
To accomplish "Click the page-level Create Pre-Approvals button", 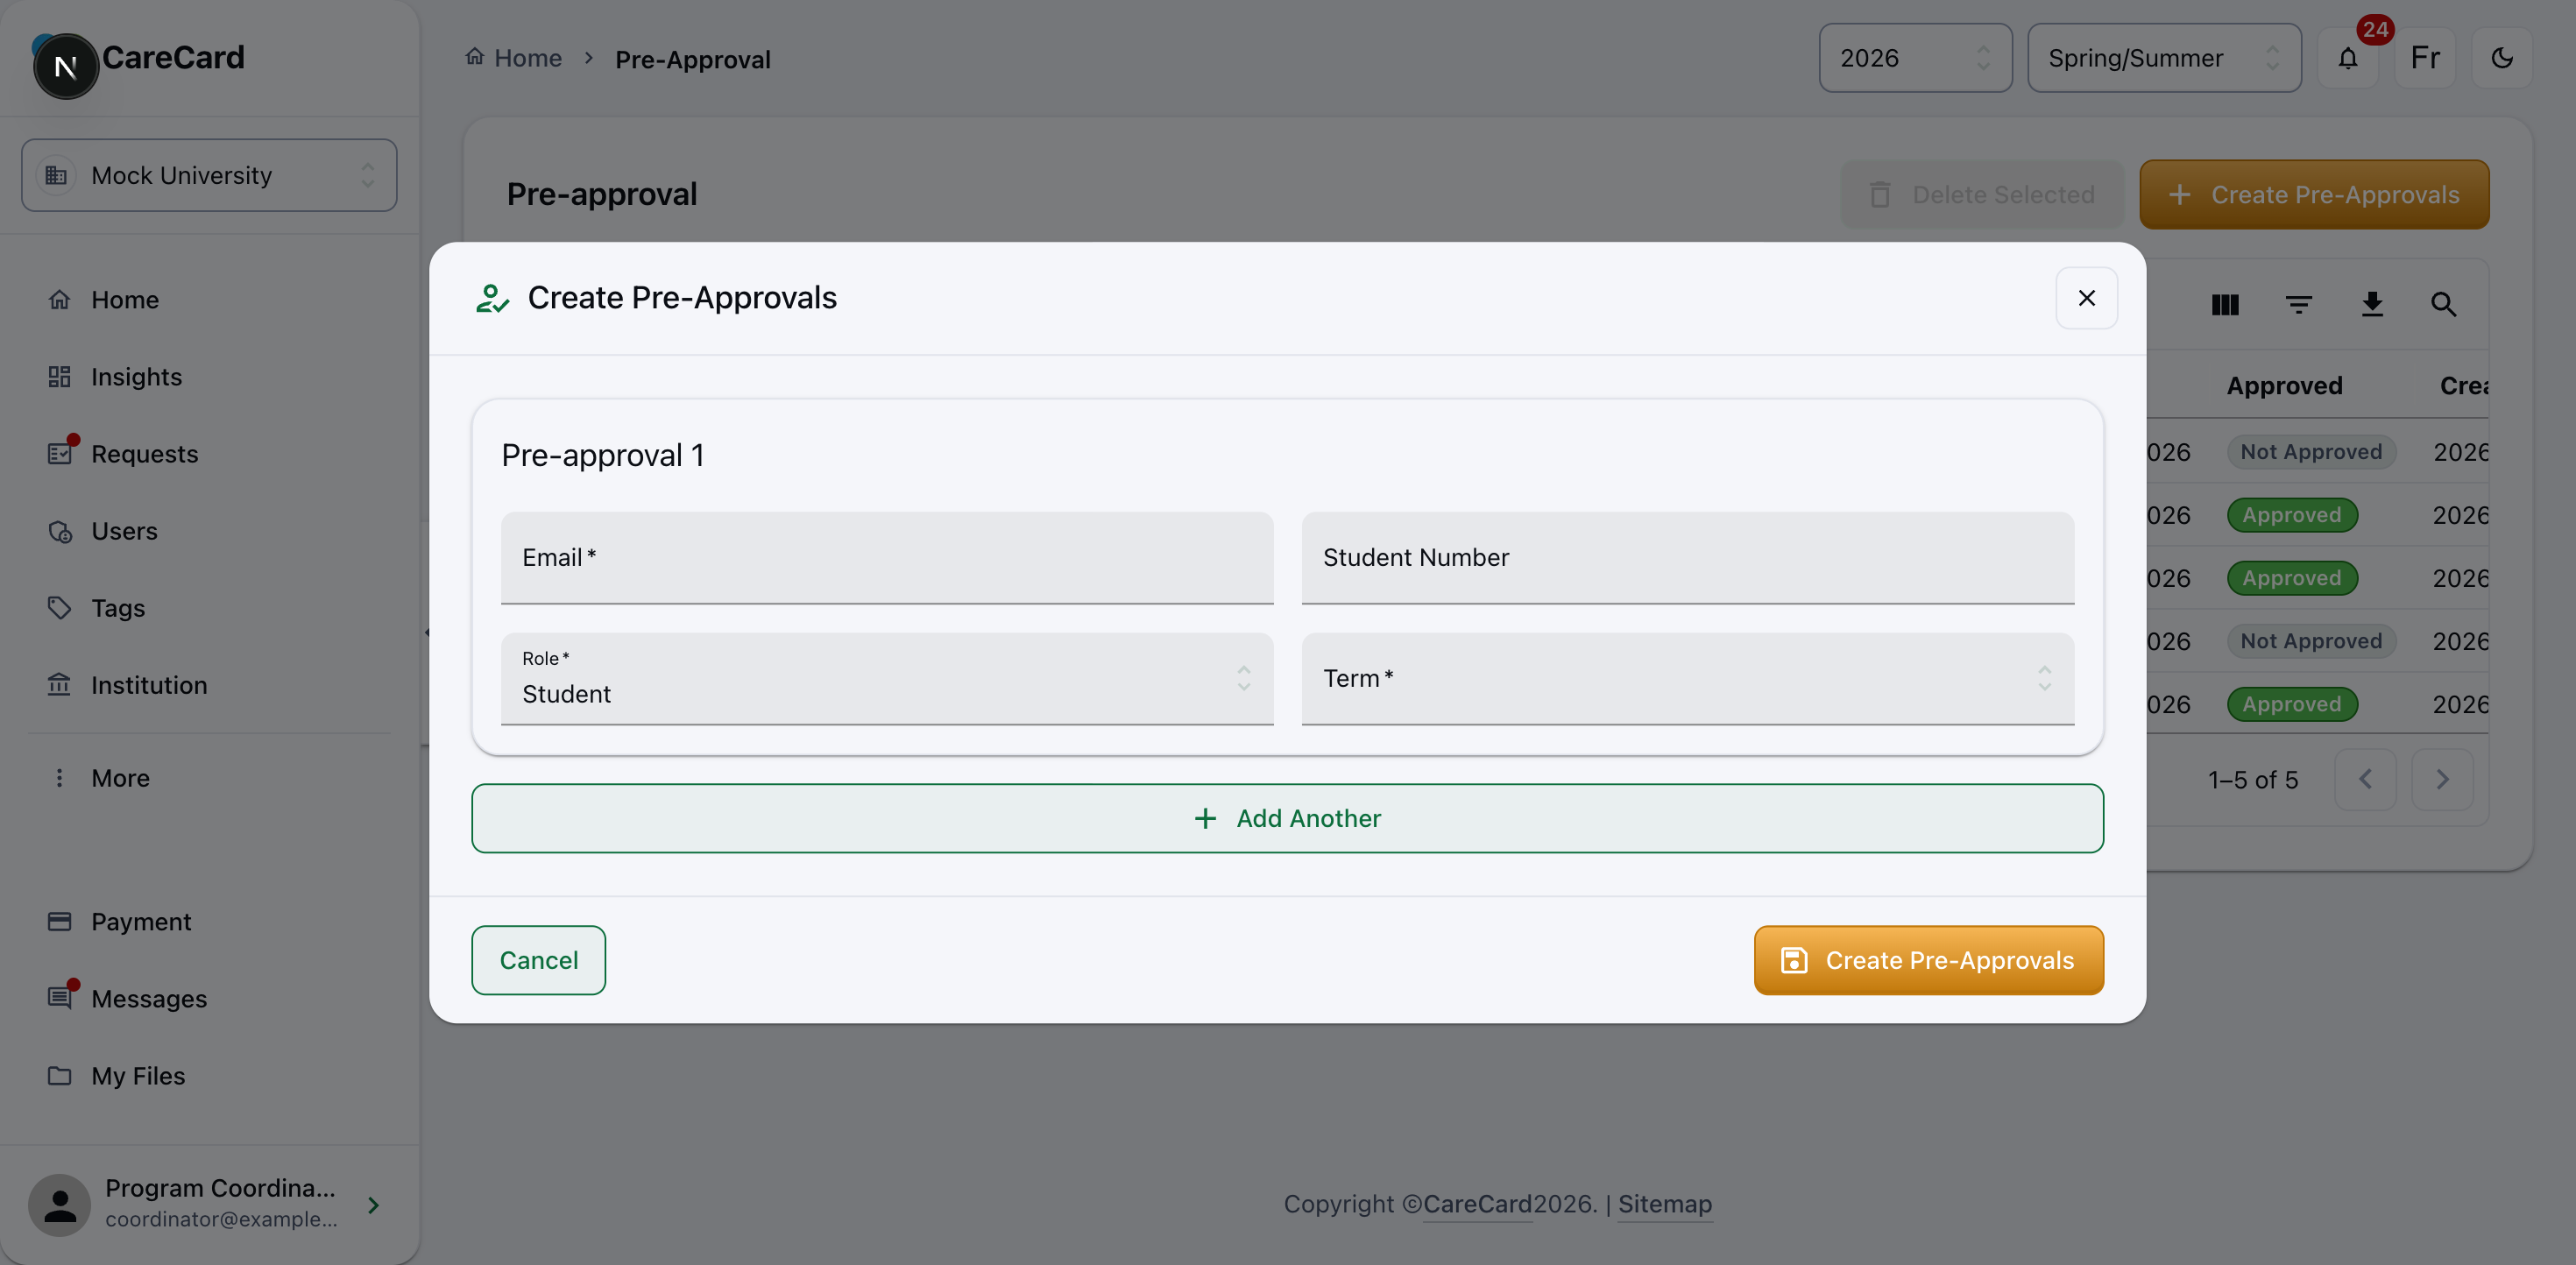I will [2313, 194].
